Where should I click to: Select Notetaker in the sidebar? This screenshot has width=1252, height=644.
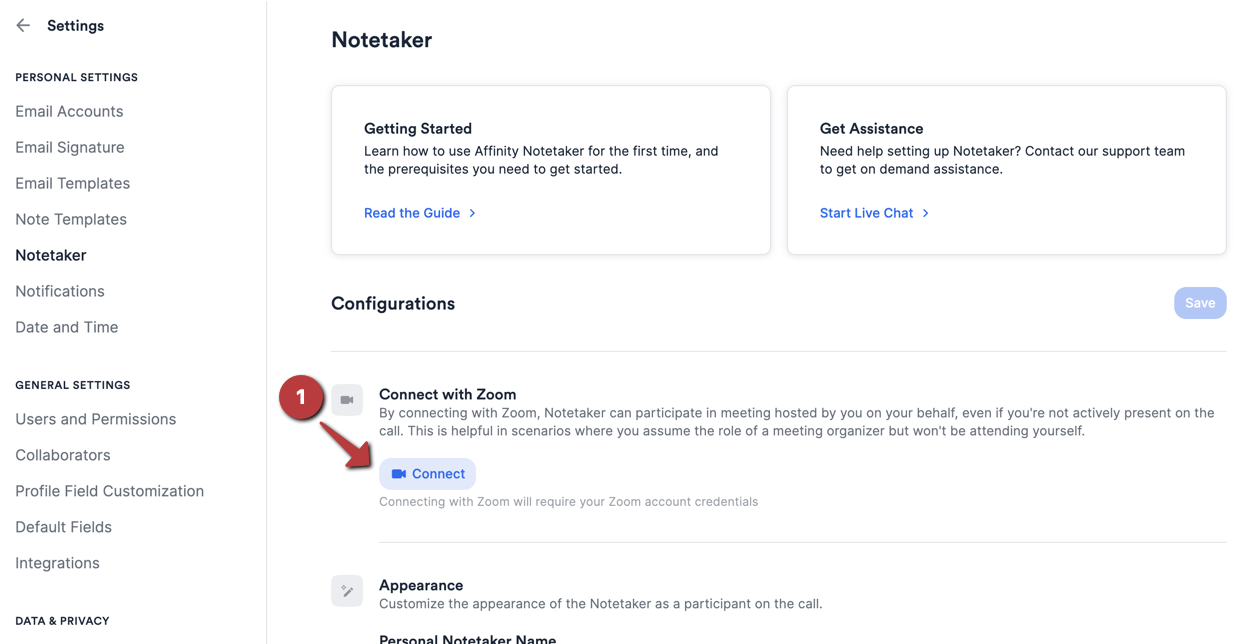tap(50, 255)
